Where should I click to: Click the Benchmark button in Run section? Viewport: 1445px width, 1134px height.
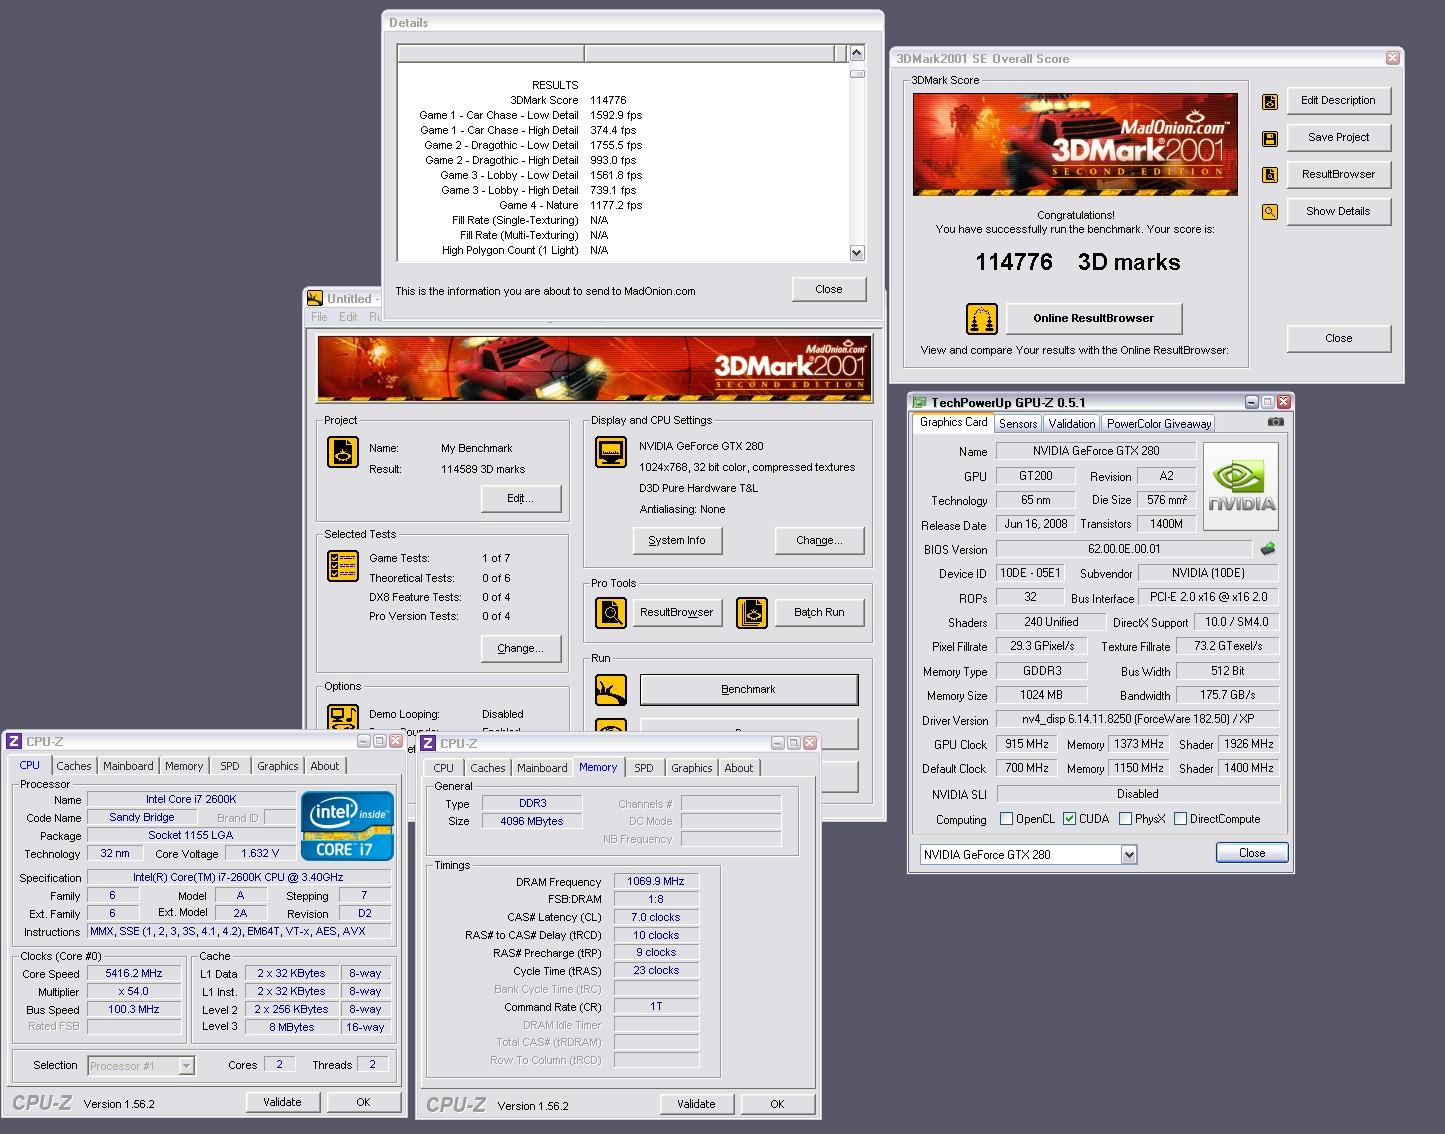[749, 690]
